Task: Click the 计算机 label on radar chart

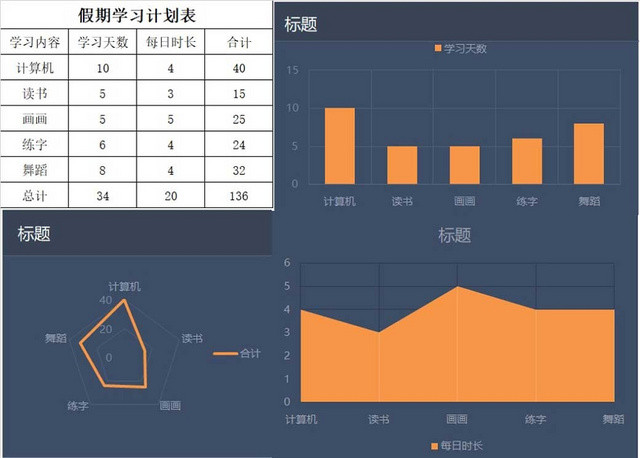Action: 124,287
